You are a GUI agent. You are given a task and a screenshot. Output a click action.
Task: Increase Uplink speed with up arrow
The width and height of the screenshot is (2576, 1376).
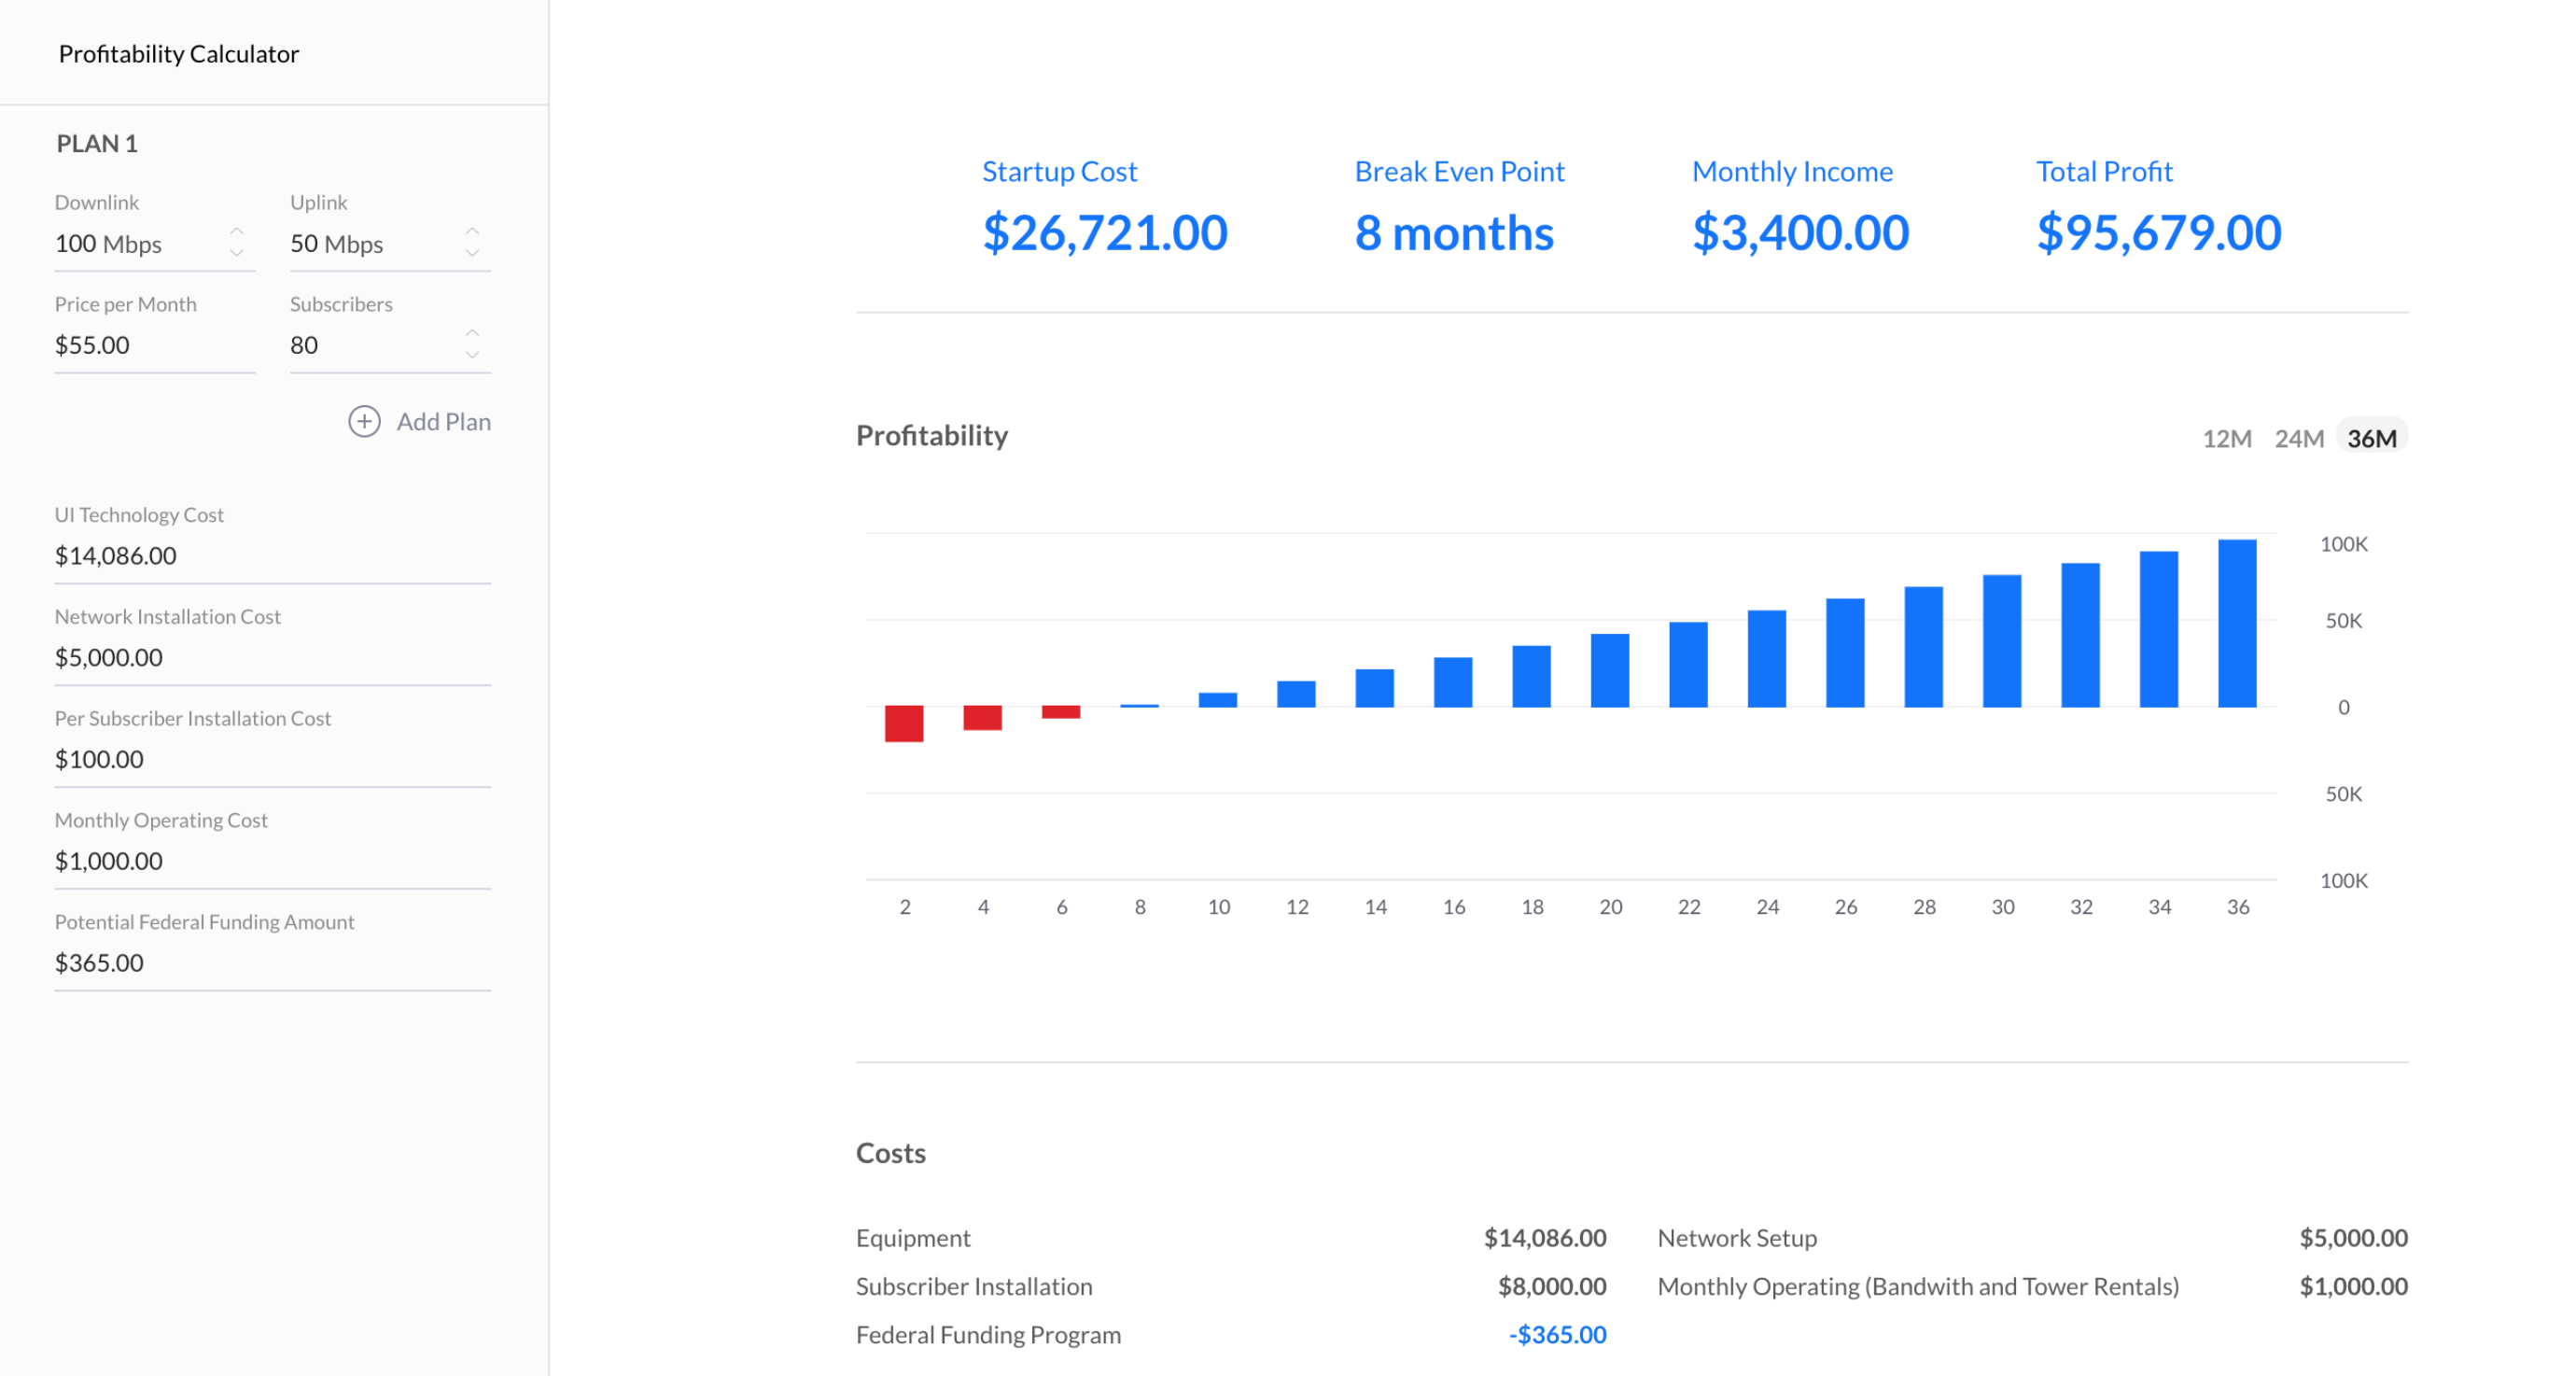click(x=472, y=230)
